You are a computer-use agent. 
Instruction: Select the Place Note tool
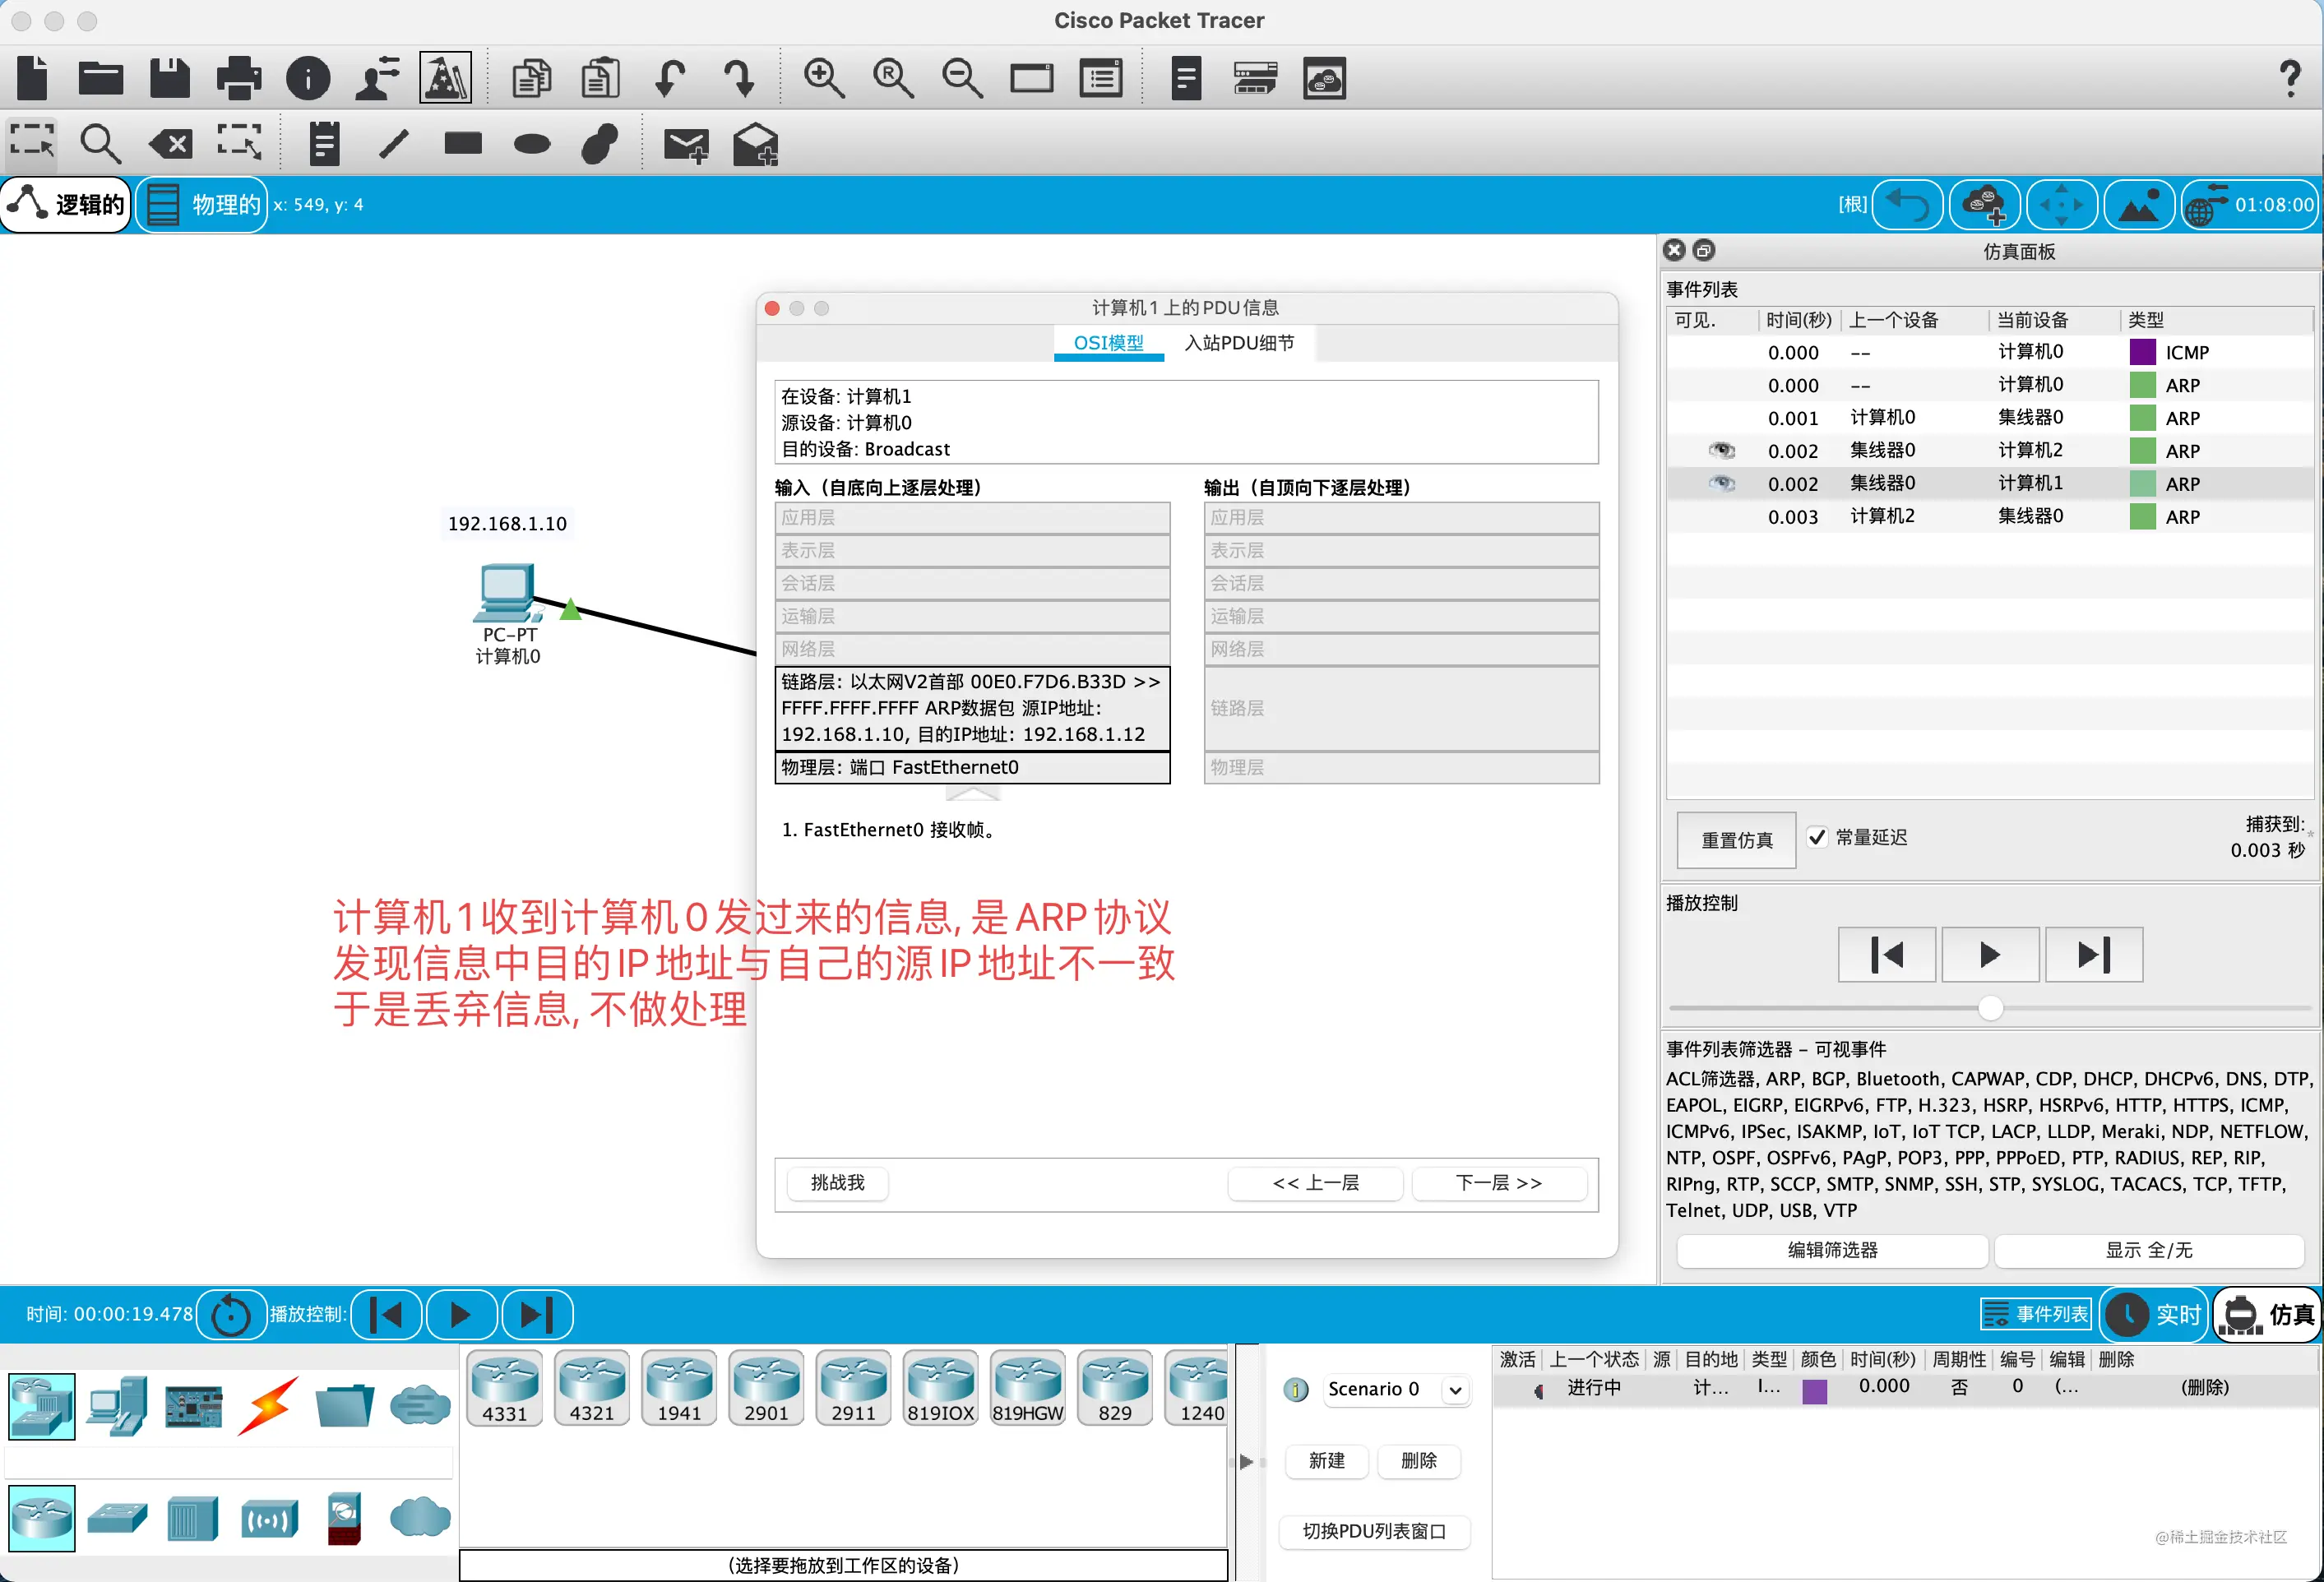click(x=324, y=144)
